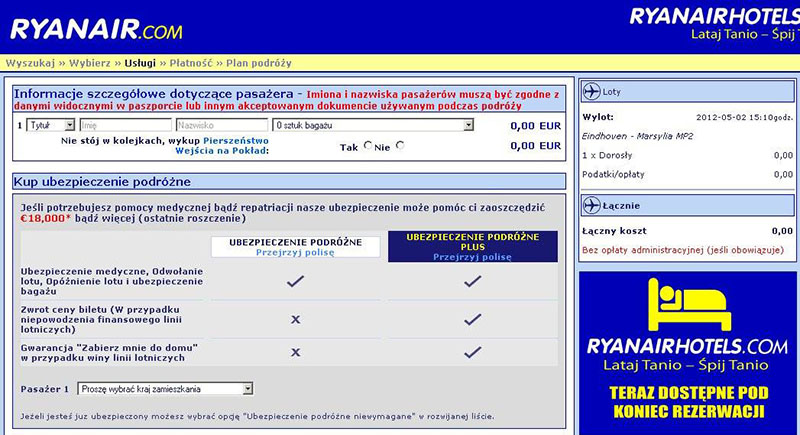Viewport: 800px width, 435px height.
Task: Go to Plan podróży breadcrumb step
Action: (x=259, y=63)
